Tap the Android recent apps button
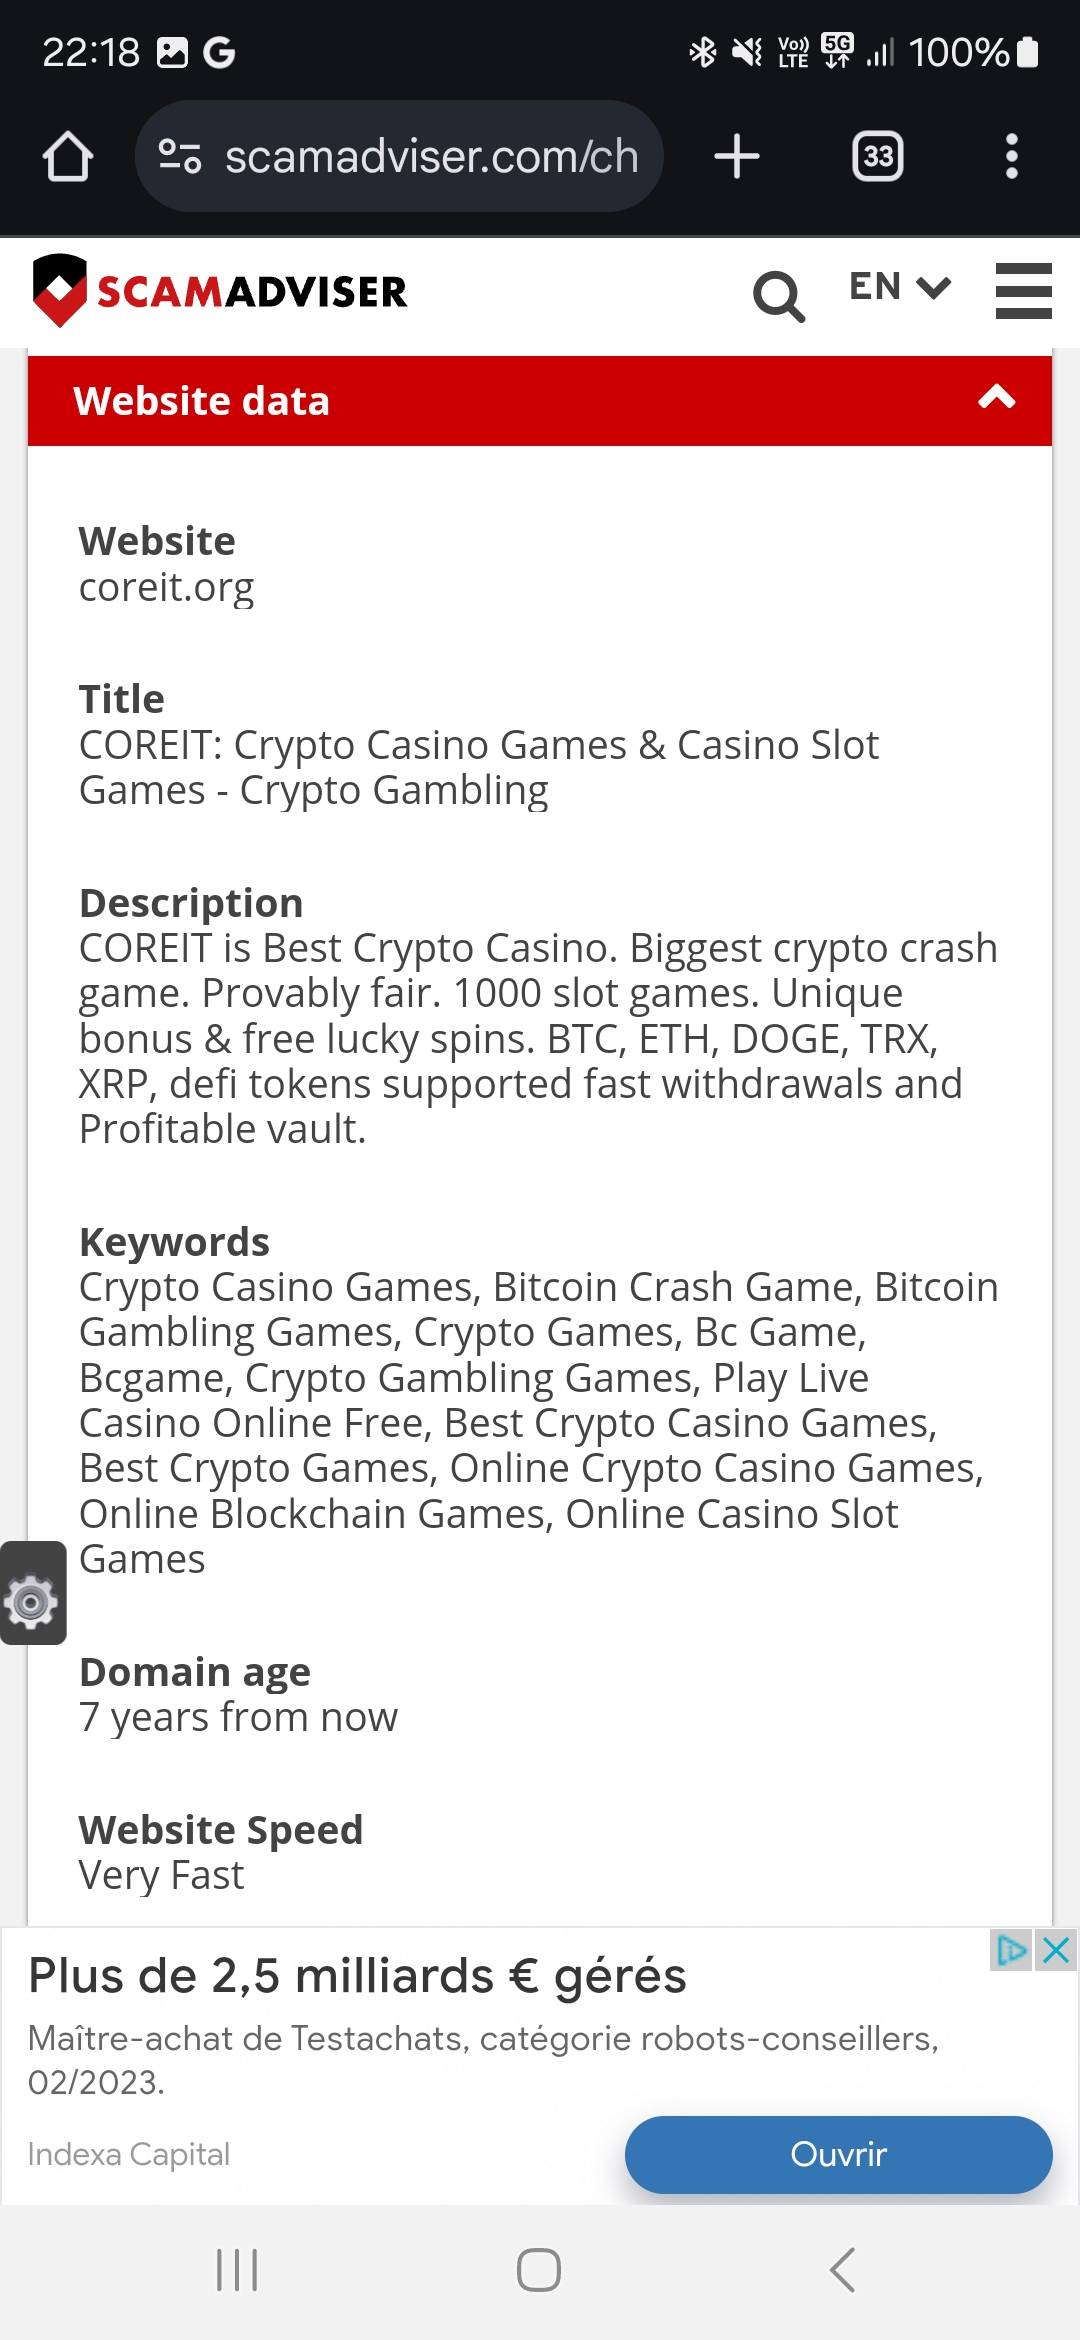The width and height of the screenshot is (1080, 2340). [x=238, y=2270]
